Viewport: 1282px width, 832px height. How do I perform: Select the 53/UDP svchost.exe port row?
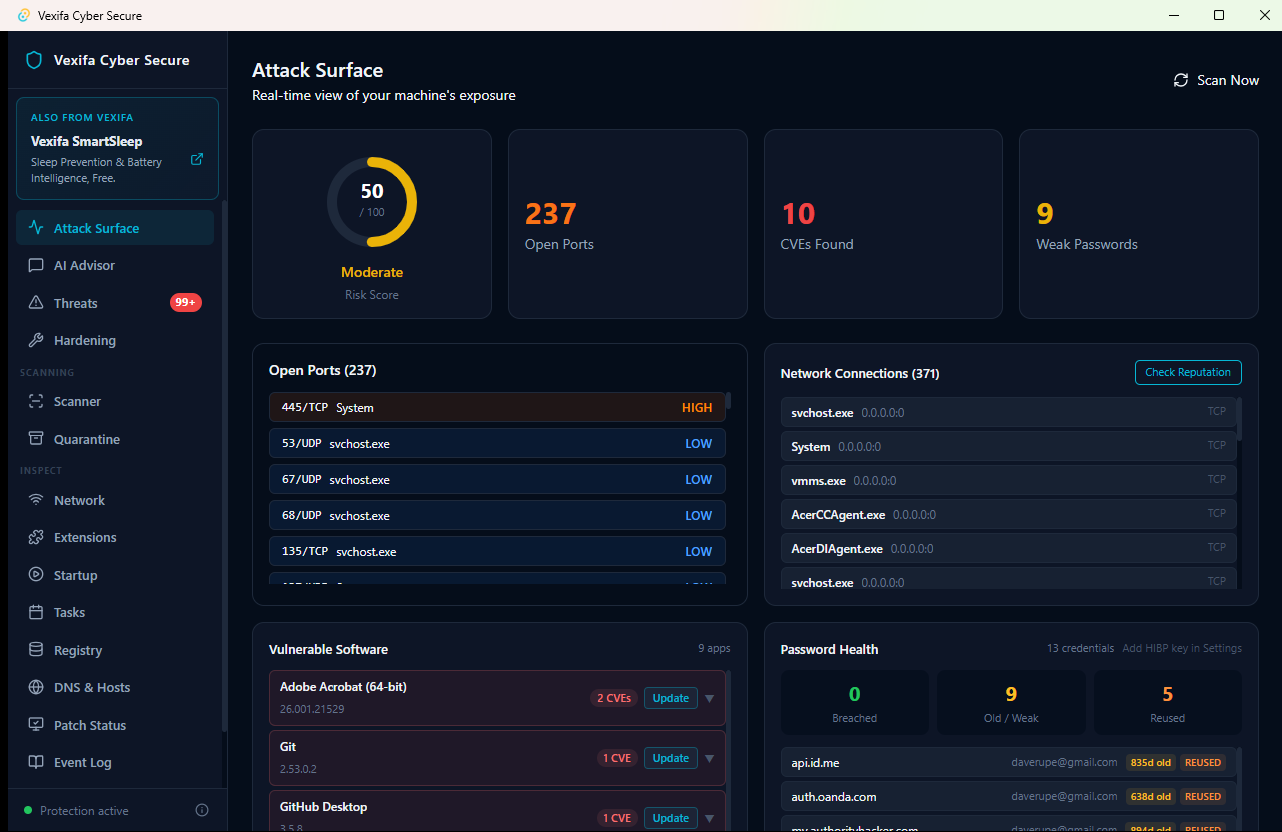coord(497,443)
